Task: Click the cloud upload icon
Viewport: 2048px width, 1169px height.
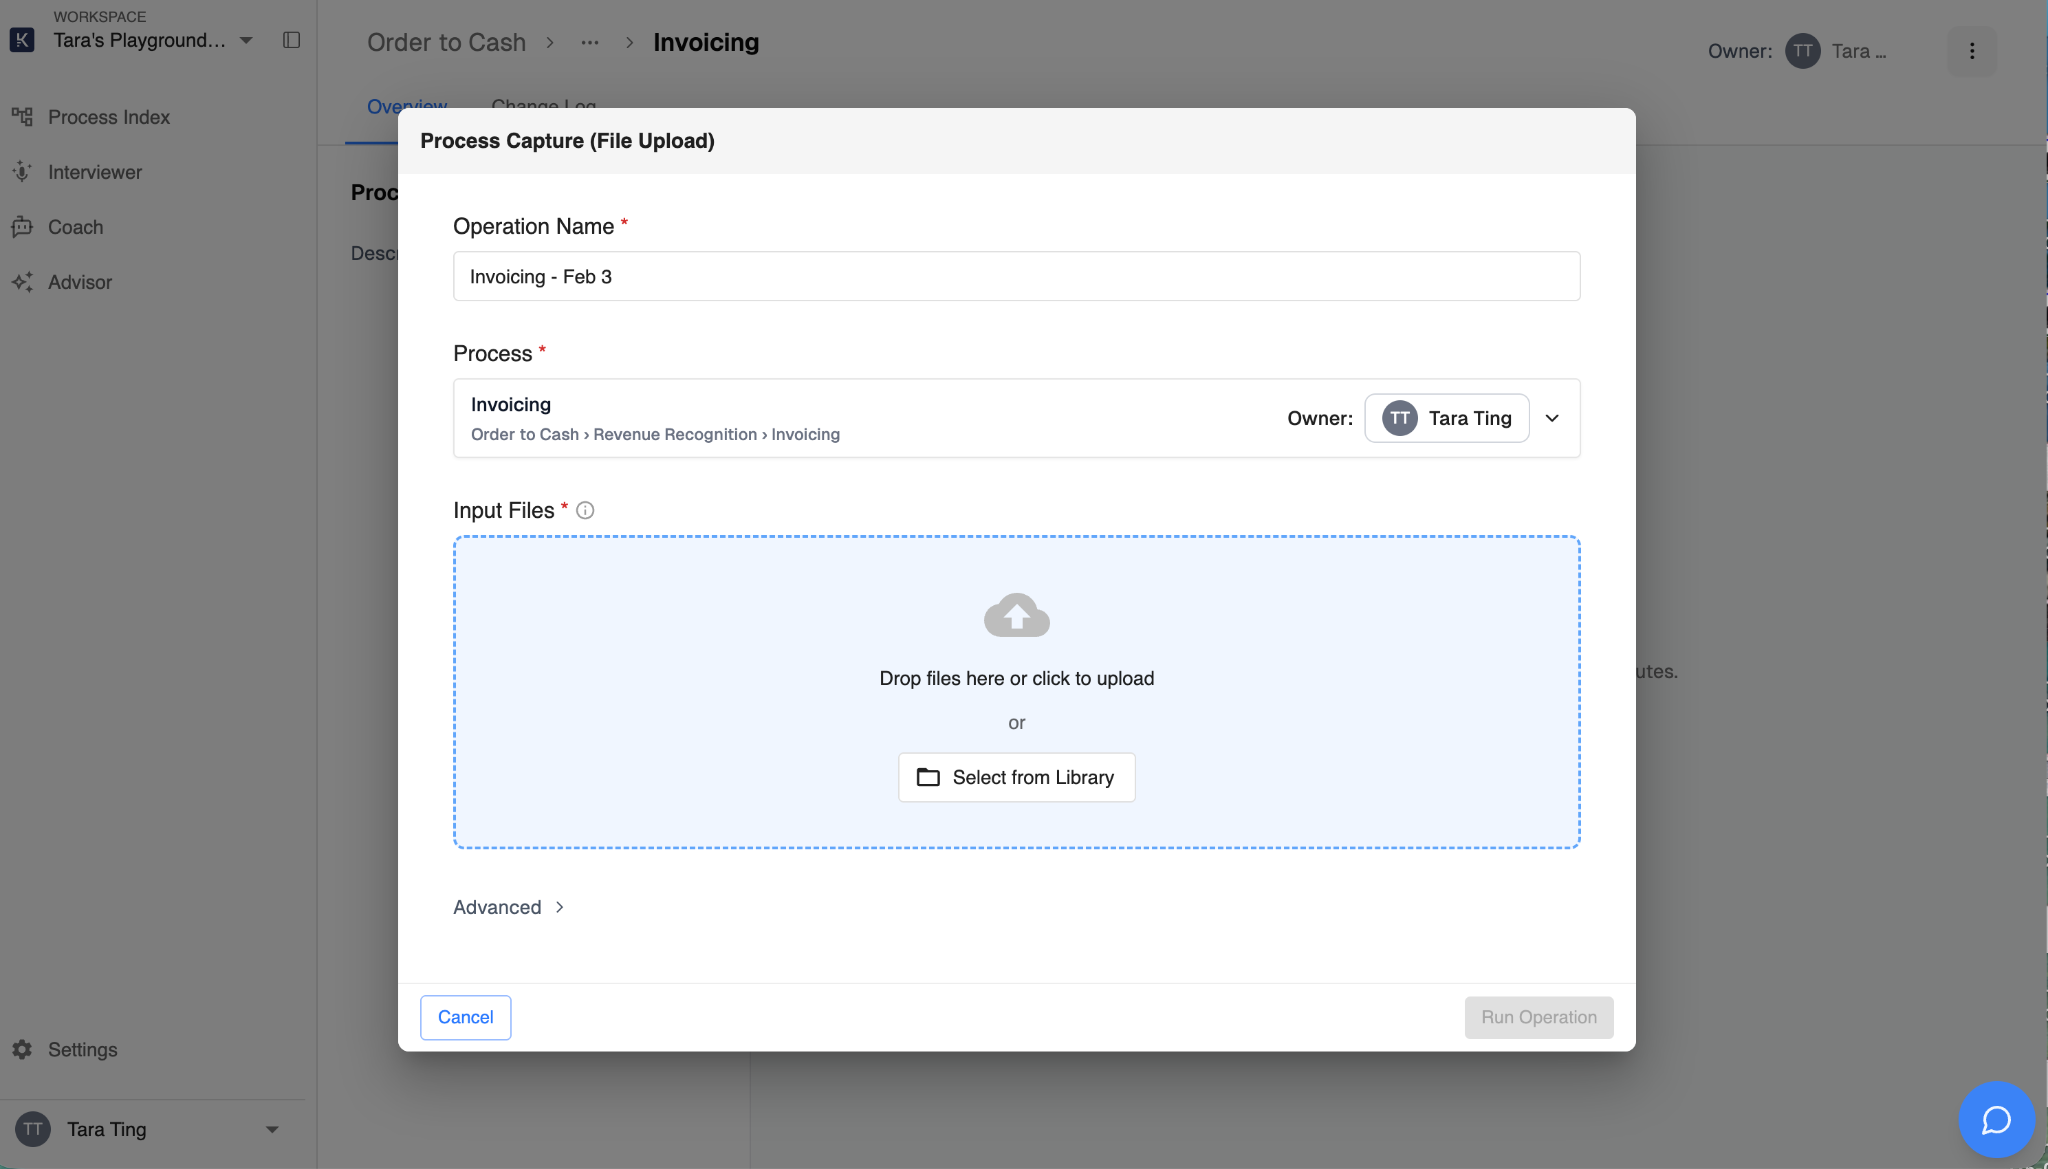Action: 1016,615
